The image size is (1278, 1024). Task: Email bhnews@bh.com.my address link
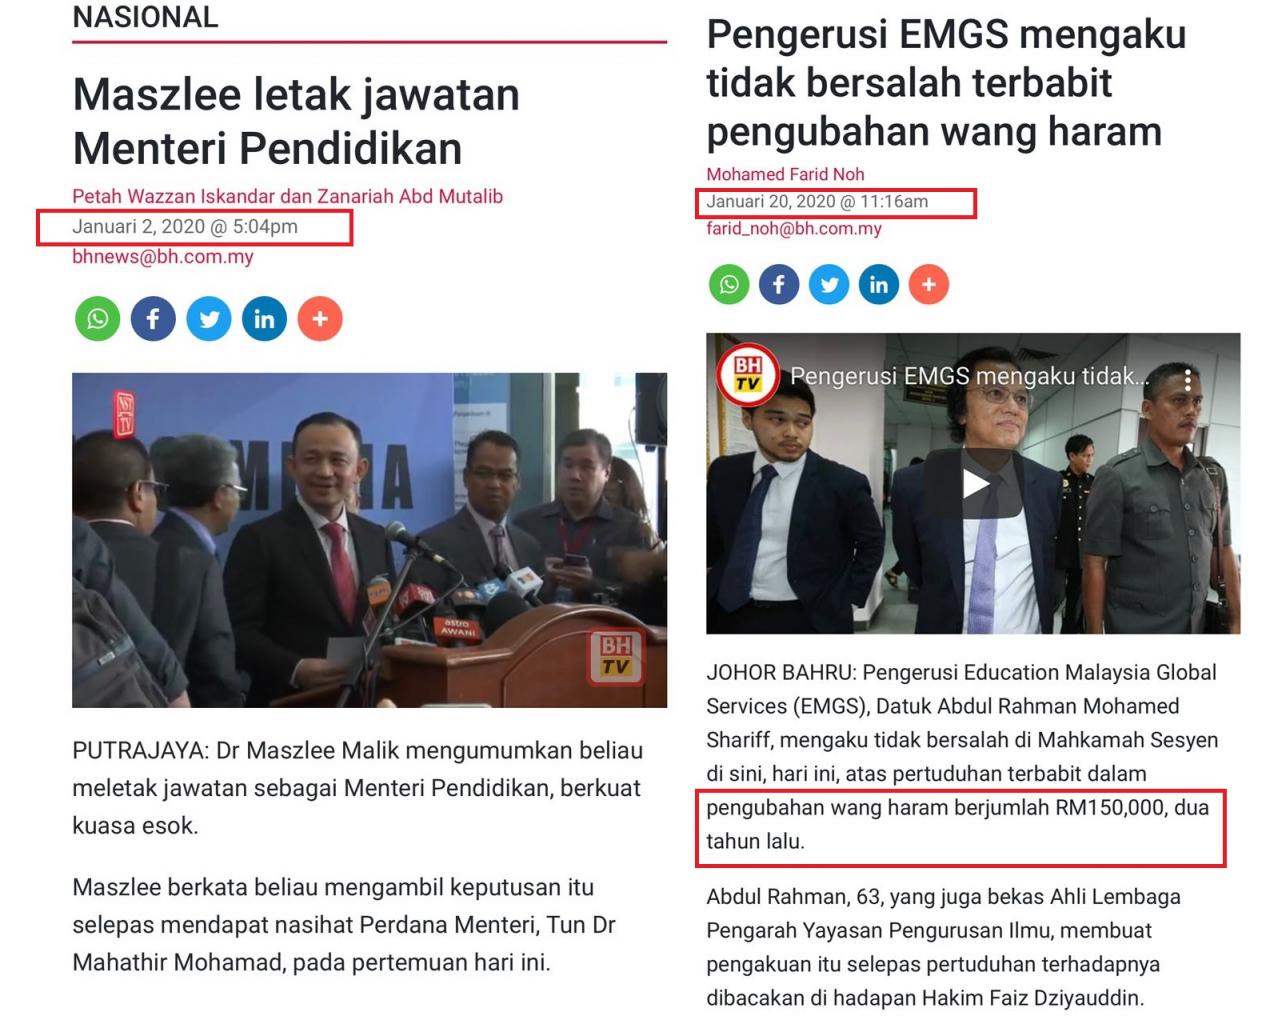click(x=163, y=257)
